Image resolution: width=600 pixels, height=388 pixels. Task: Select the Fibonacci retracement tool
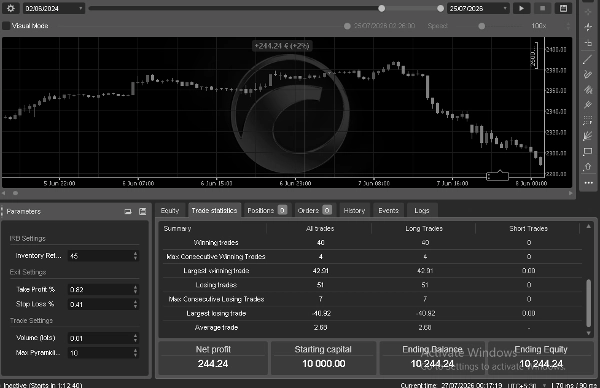coord(588,121)
